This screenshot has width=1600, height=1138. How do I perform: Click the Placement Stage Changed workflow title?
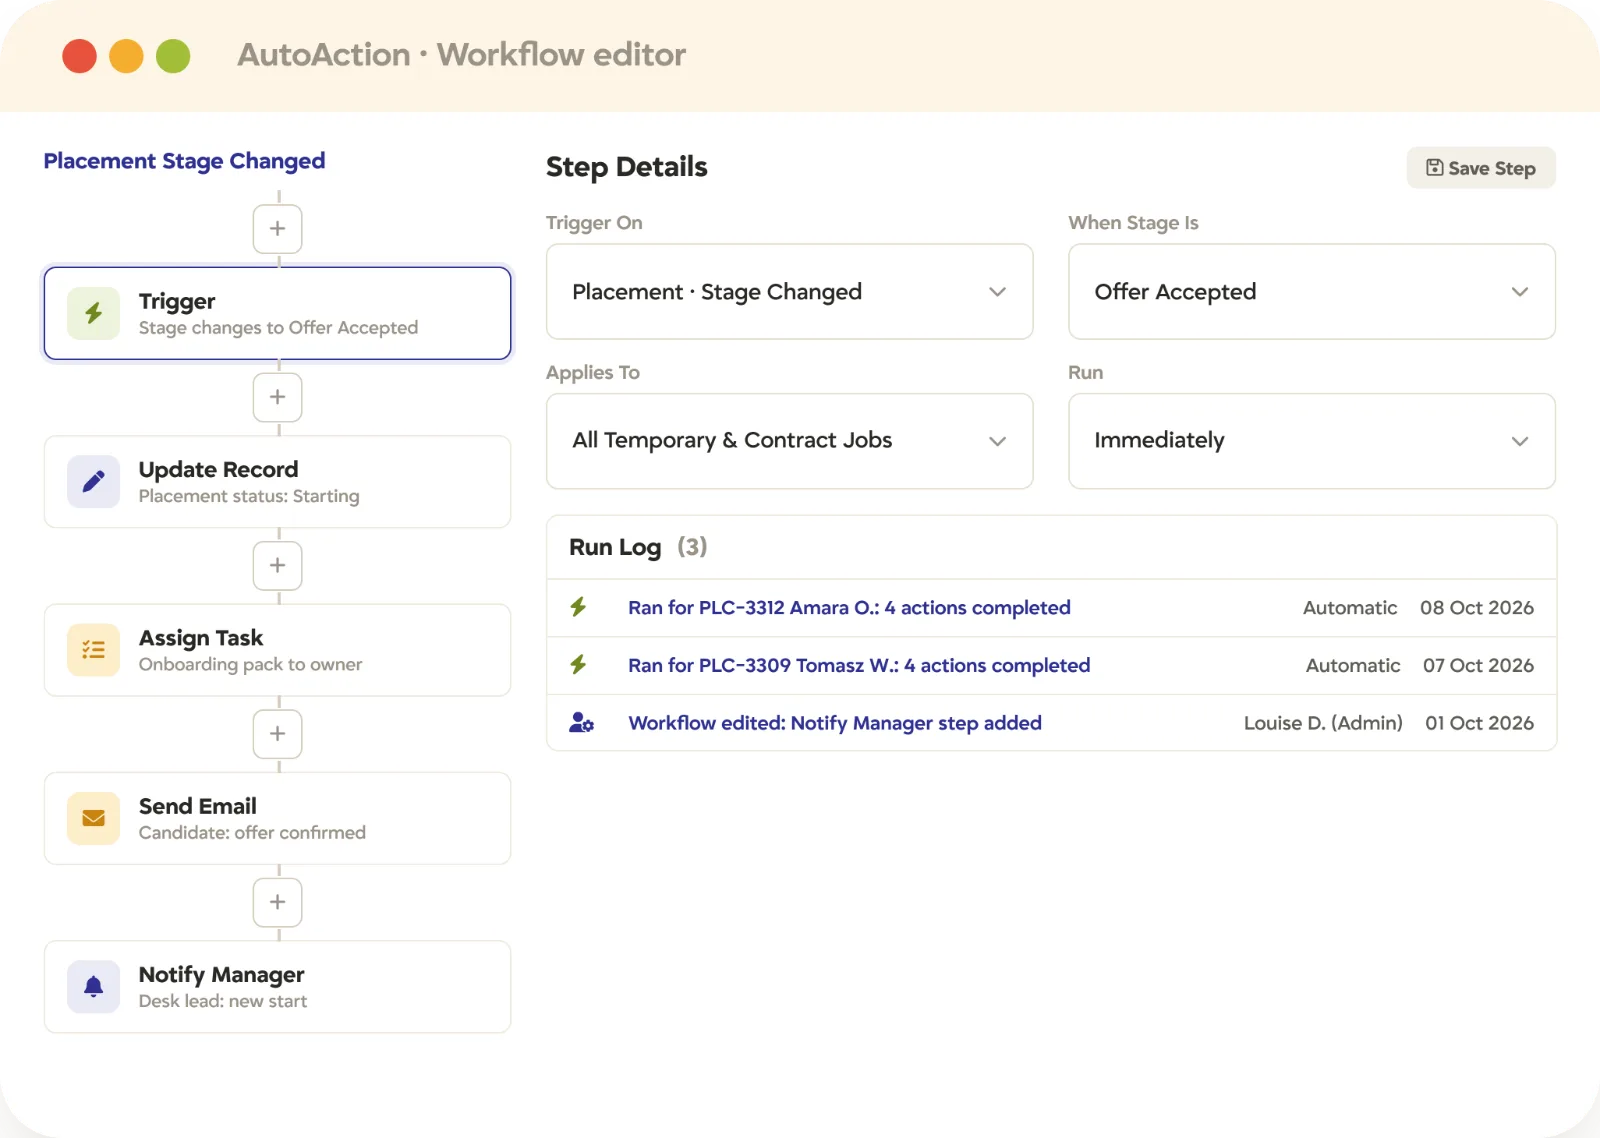(x=184, y=161)
